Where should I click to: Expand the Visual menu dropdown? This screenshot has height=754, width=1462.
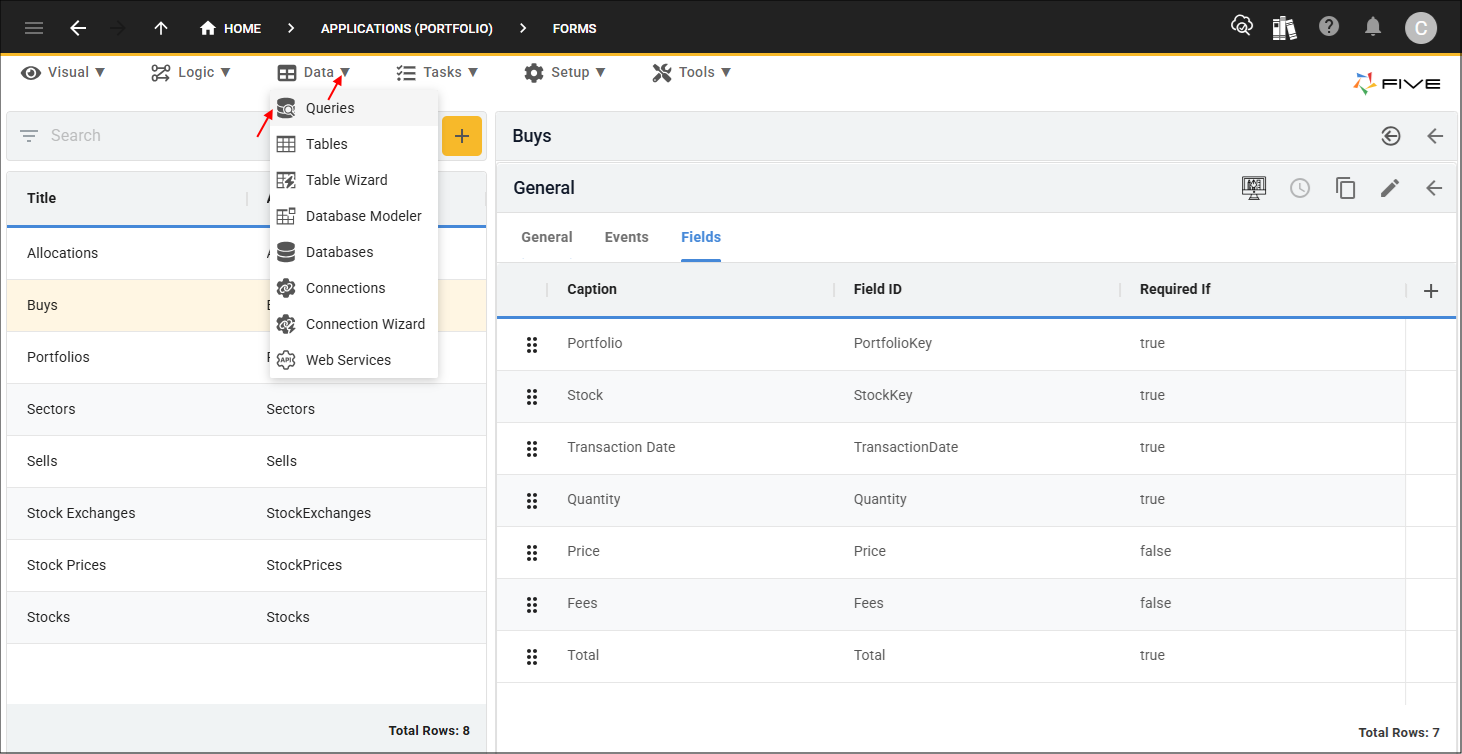coord(63,72)
